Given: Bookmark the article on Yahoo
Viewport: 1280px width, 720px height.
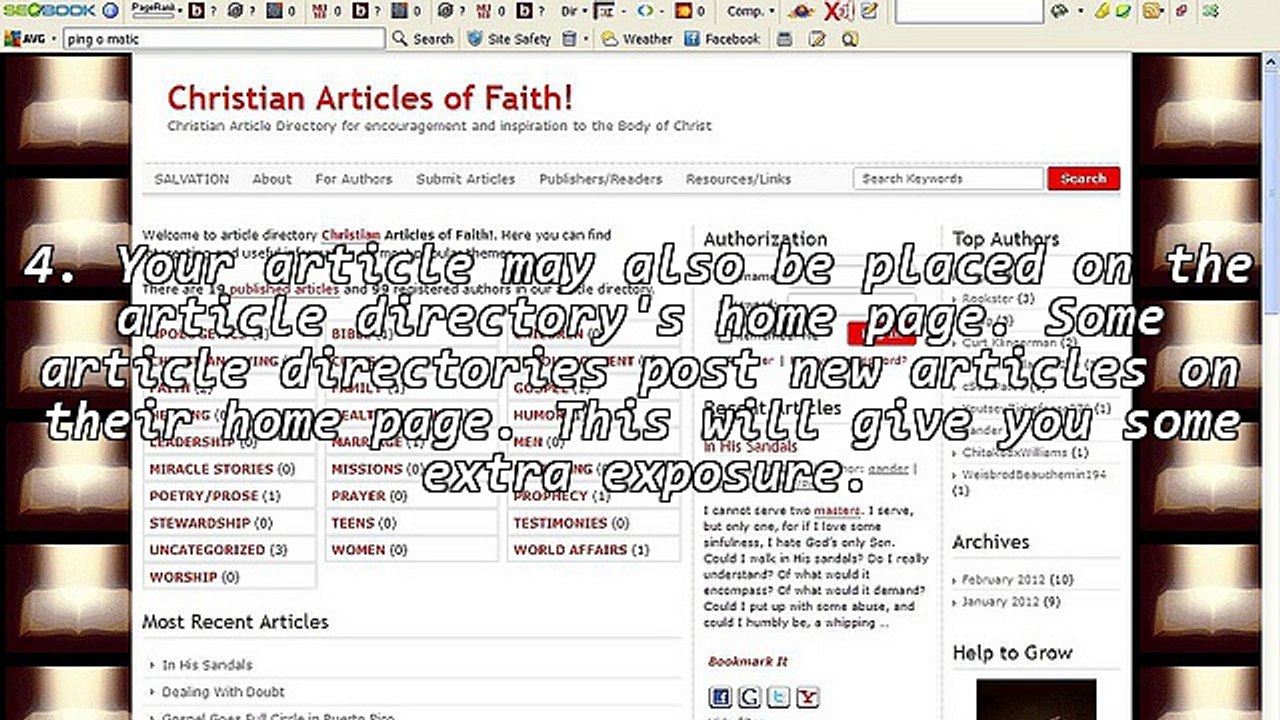Looking at the screenshot, I should [809, 697].
